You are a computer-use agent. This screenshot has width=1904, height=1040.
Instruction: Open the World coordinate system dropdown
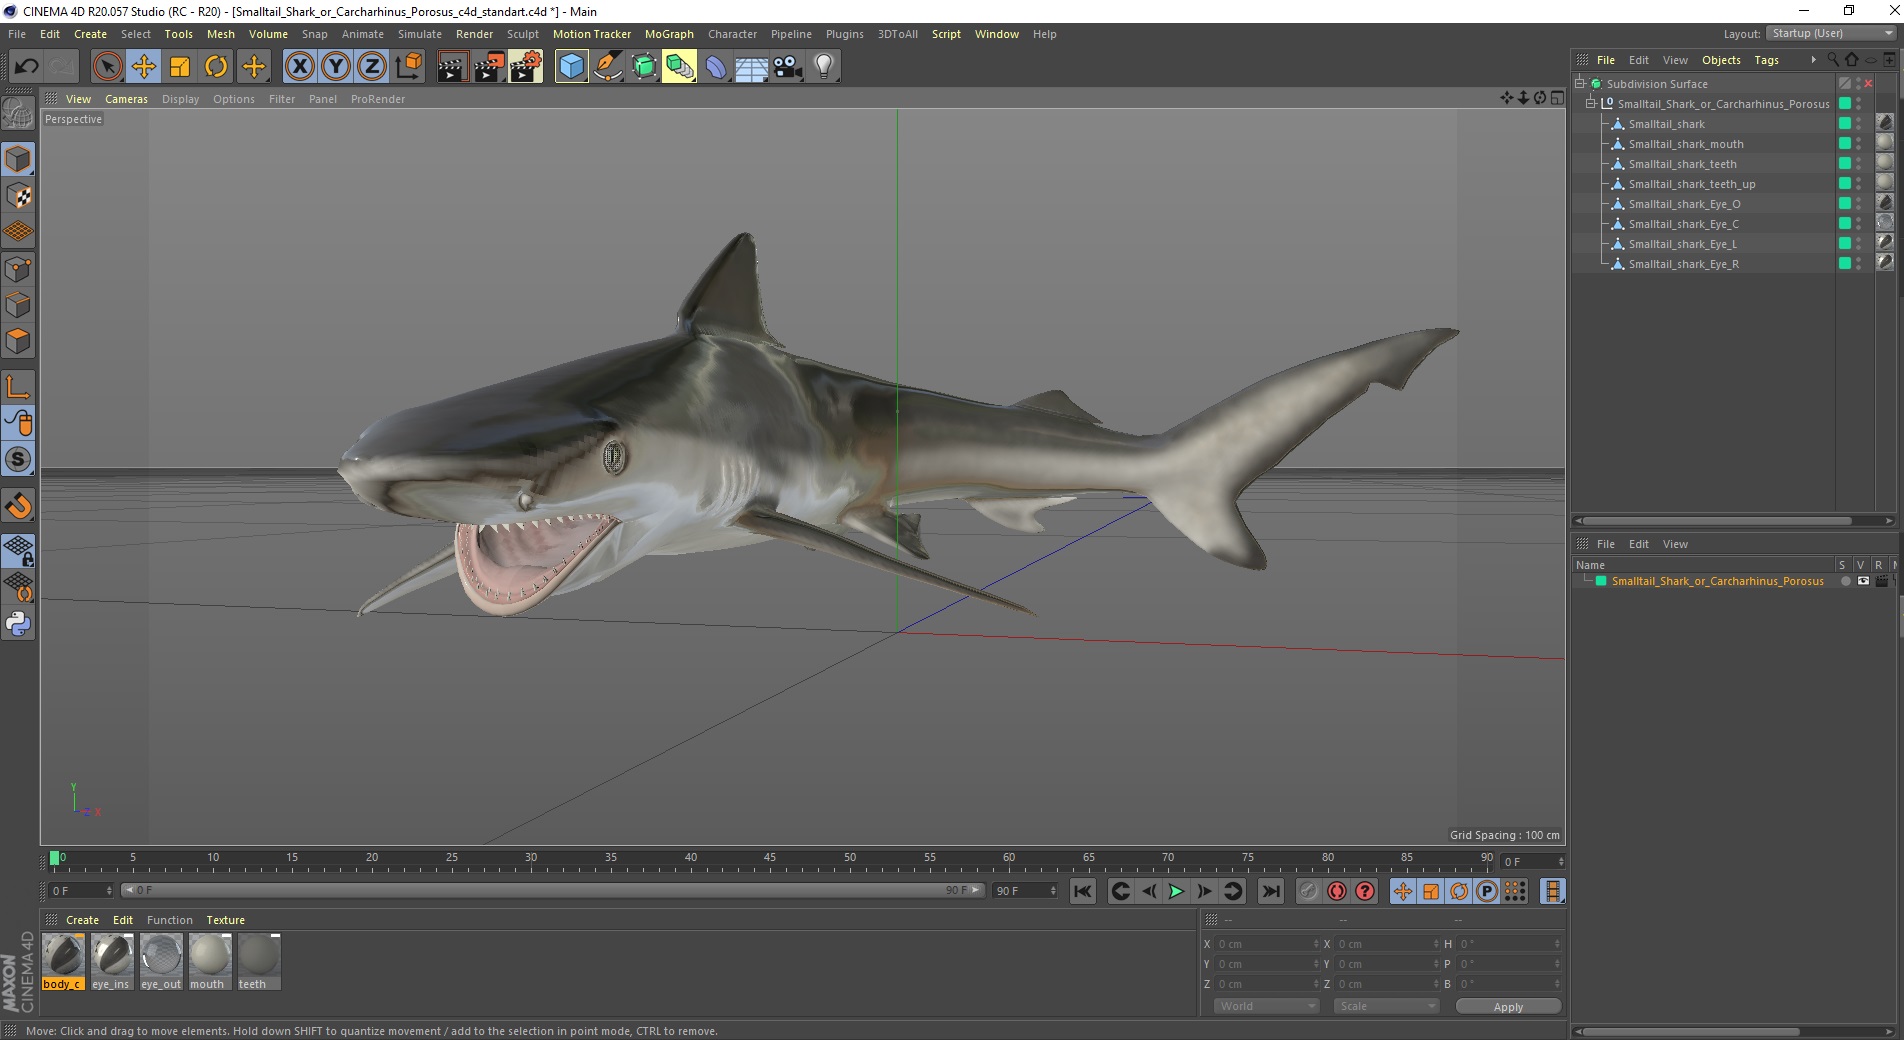pyautogui.click(x=1265, y=1006)
